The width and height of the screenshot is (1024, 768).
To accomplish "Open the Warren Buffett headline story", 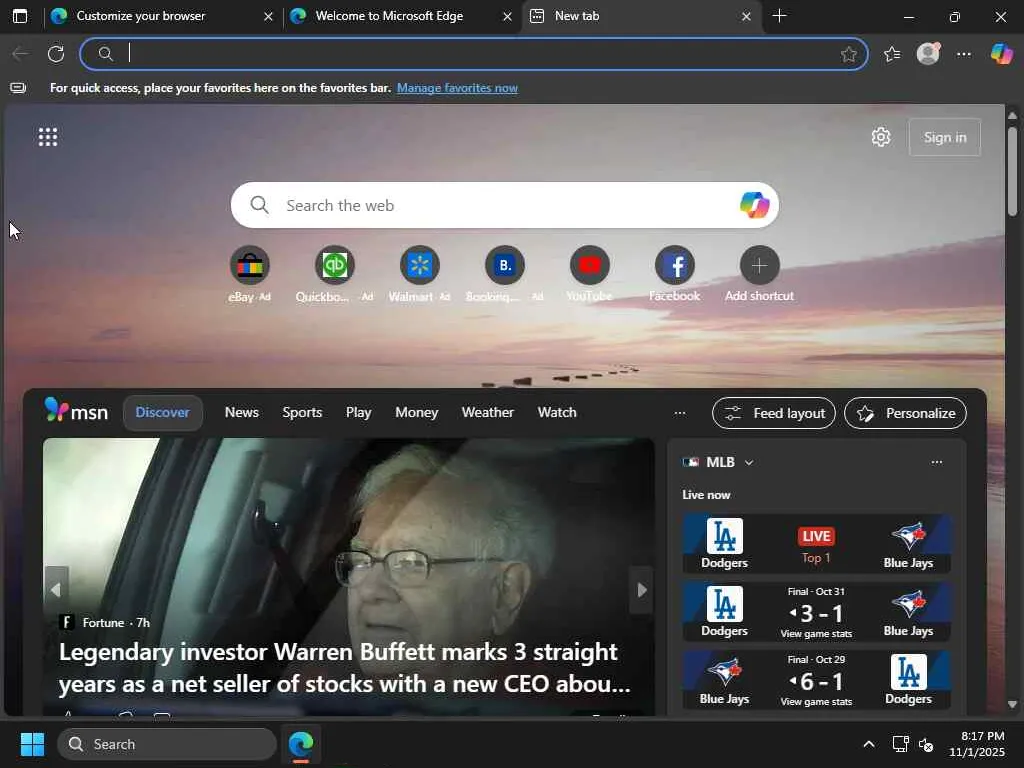I will (345, 668).
